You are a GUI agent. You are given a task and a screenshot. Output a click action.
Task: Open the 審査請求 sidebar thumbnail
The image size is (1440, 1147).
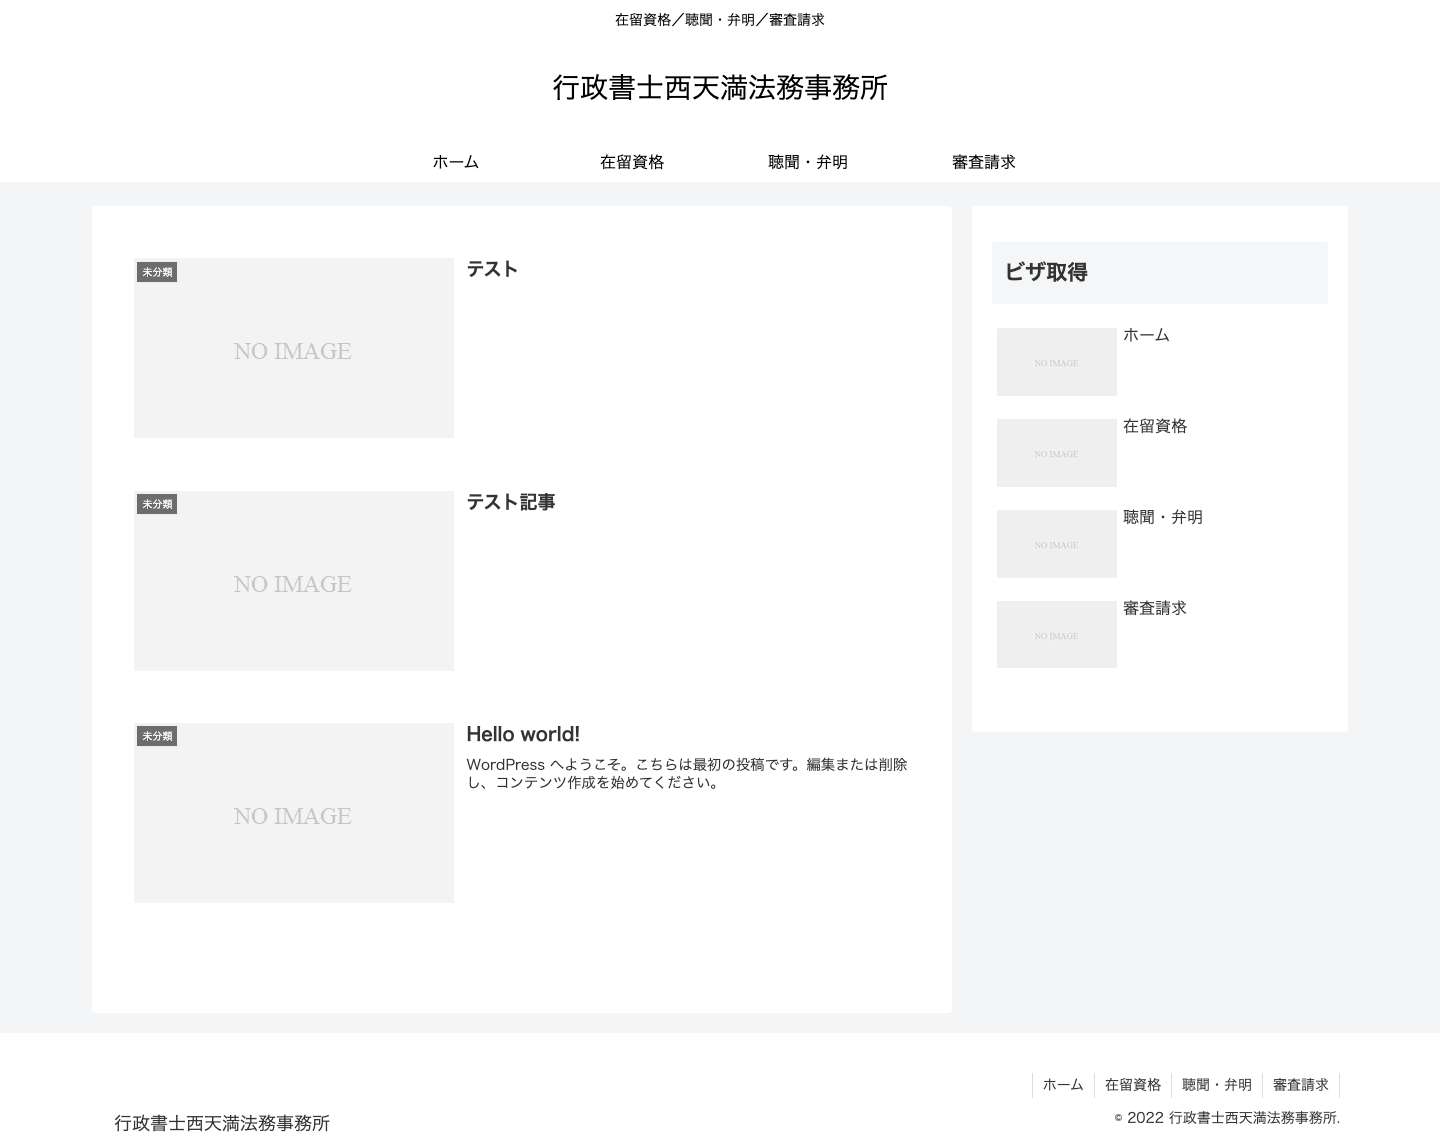[x=1056, y=633]
